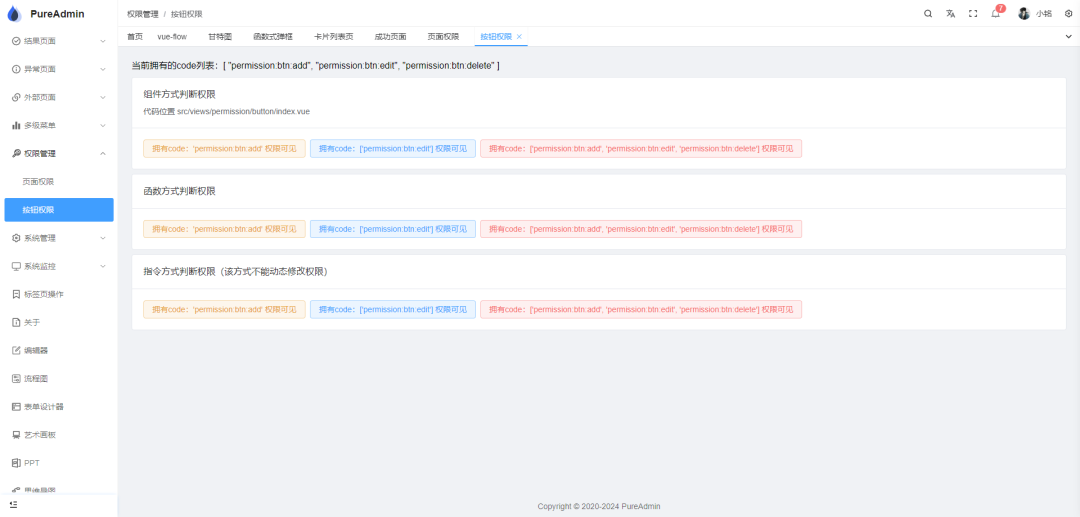Expand the 系统管理 sidebar menu

click(58, 238)
